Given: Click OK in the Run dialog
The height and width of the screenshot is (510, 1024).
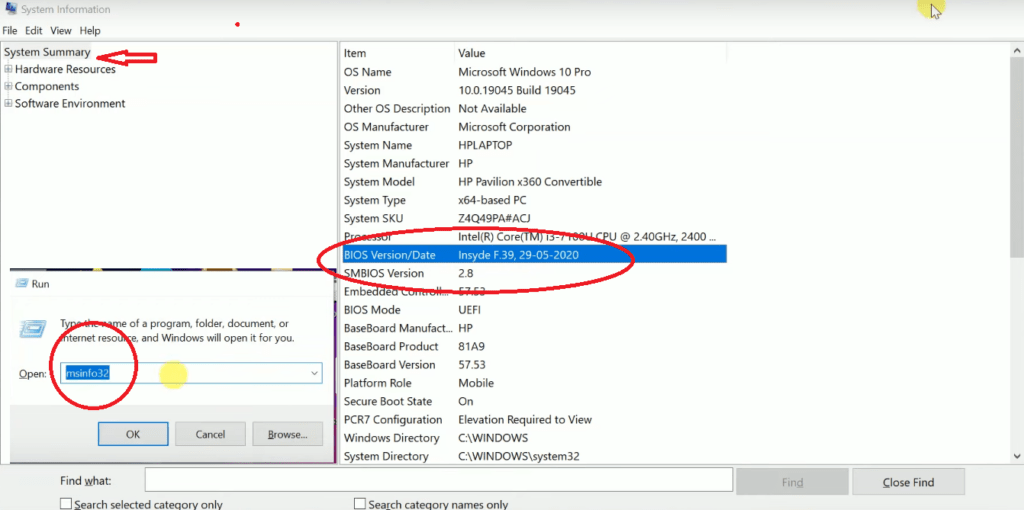Looking at the screenshot, I should click(133, 434).
